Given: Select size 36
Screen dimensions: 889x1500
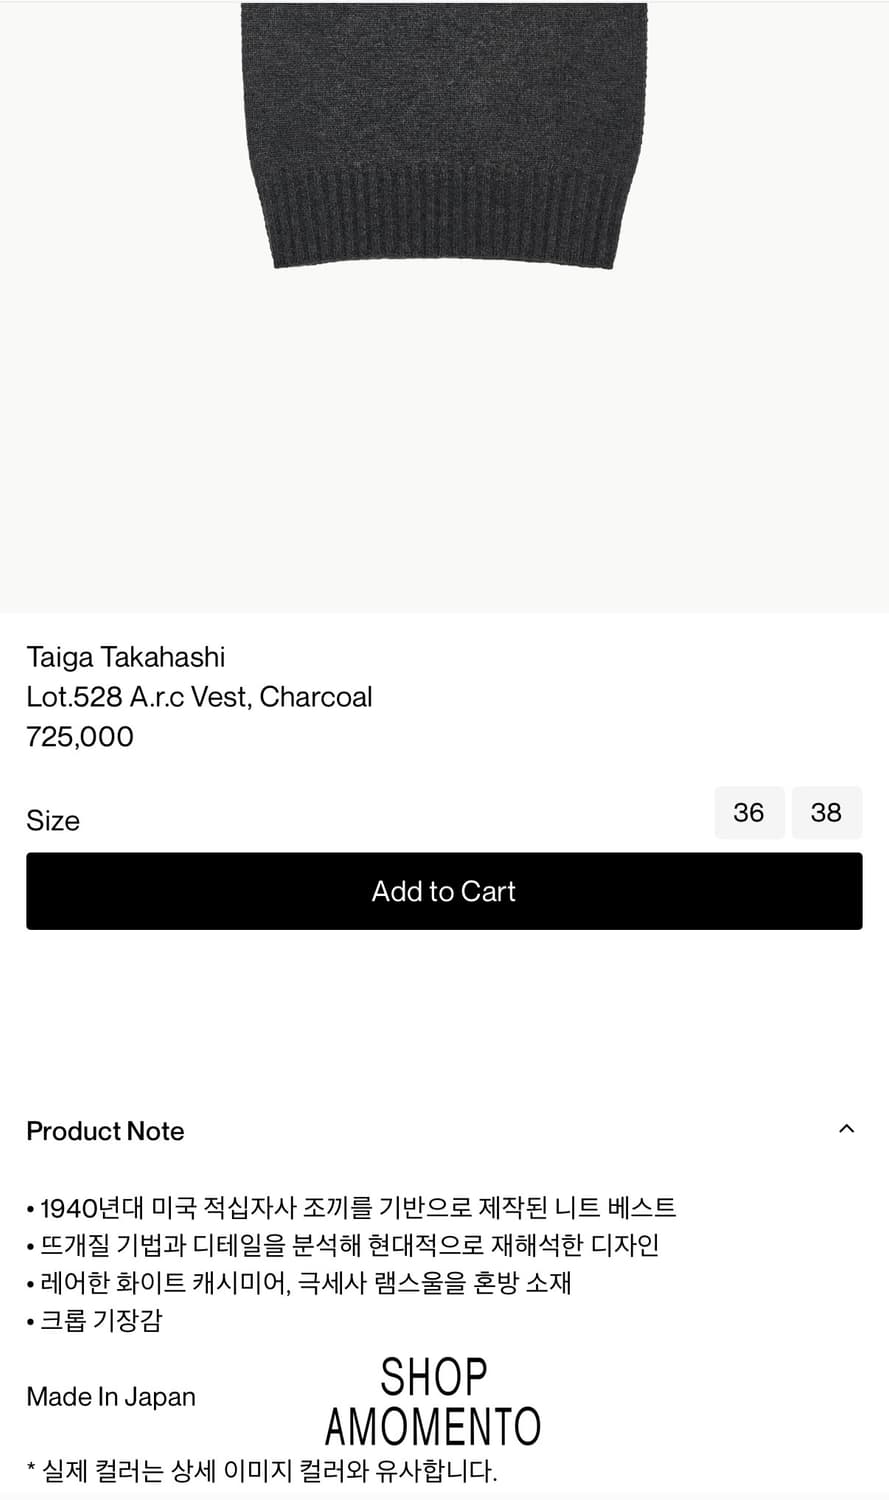Looking at the screenshot, I should [748, 812].
